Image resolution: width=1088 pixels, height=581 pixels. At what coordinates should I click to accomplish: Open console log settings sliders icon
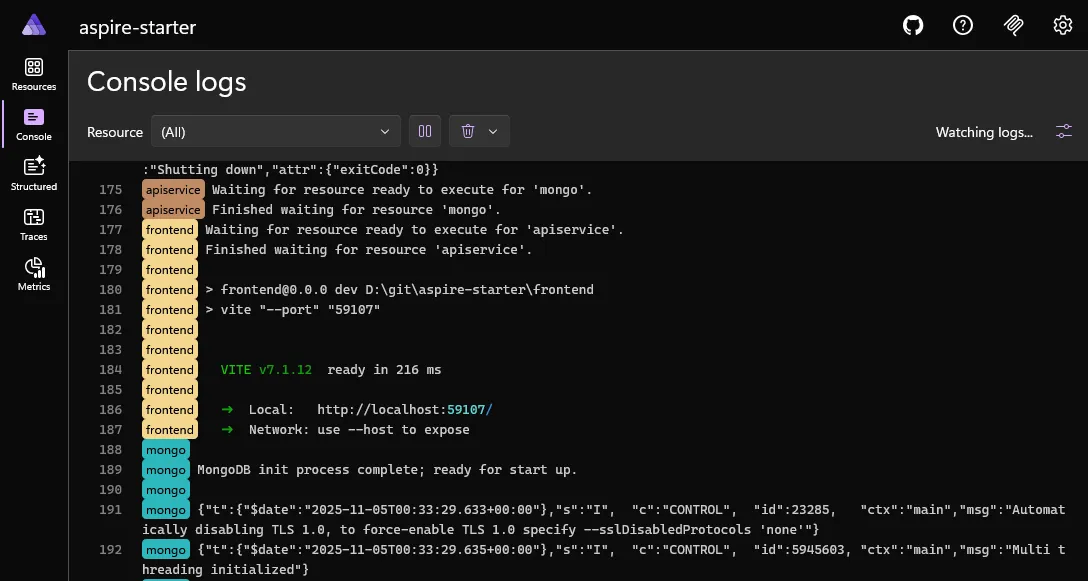point(1064,132)
